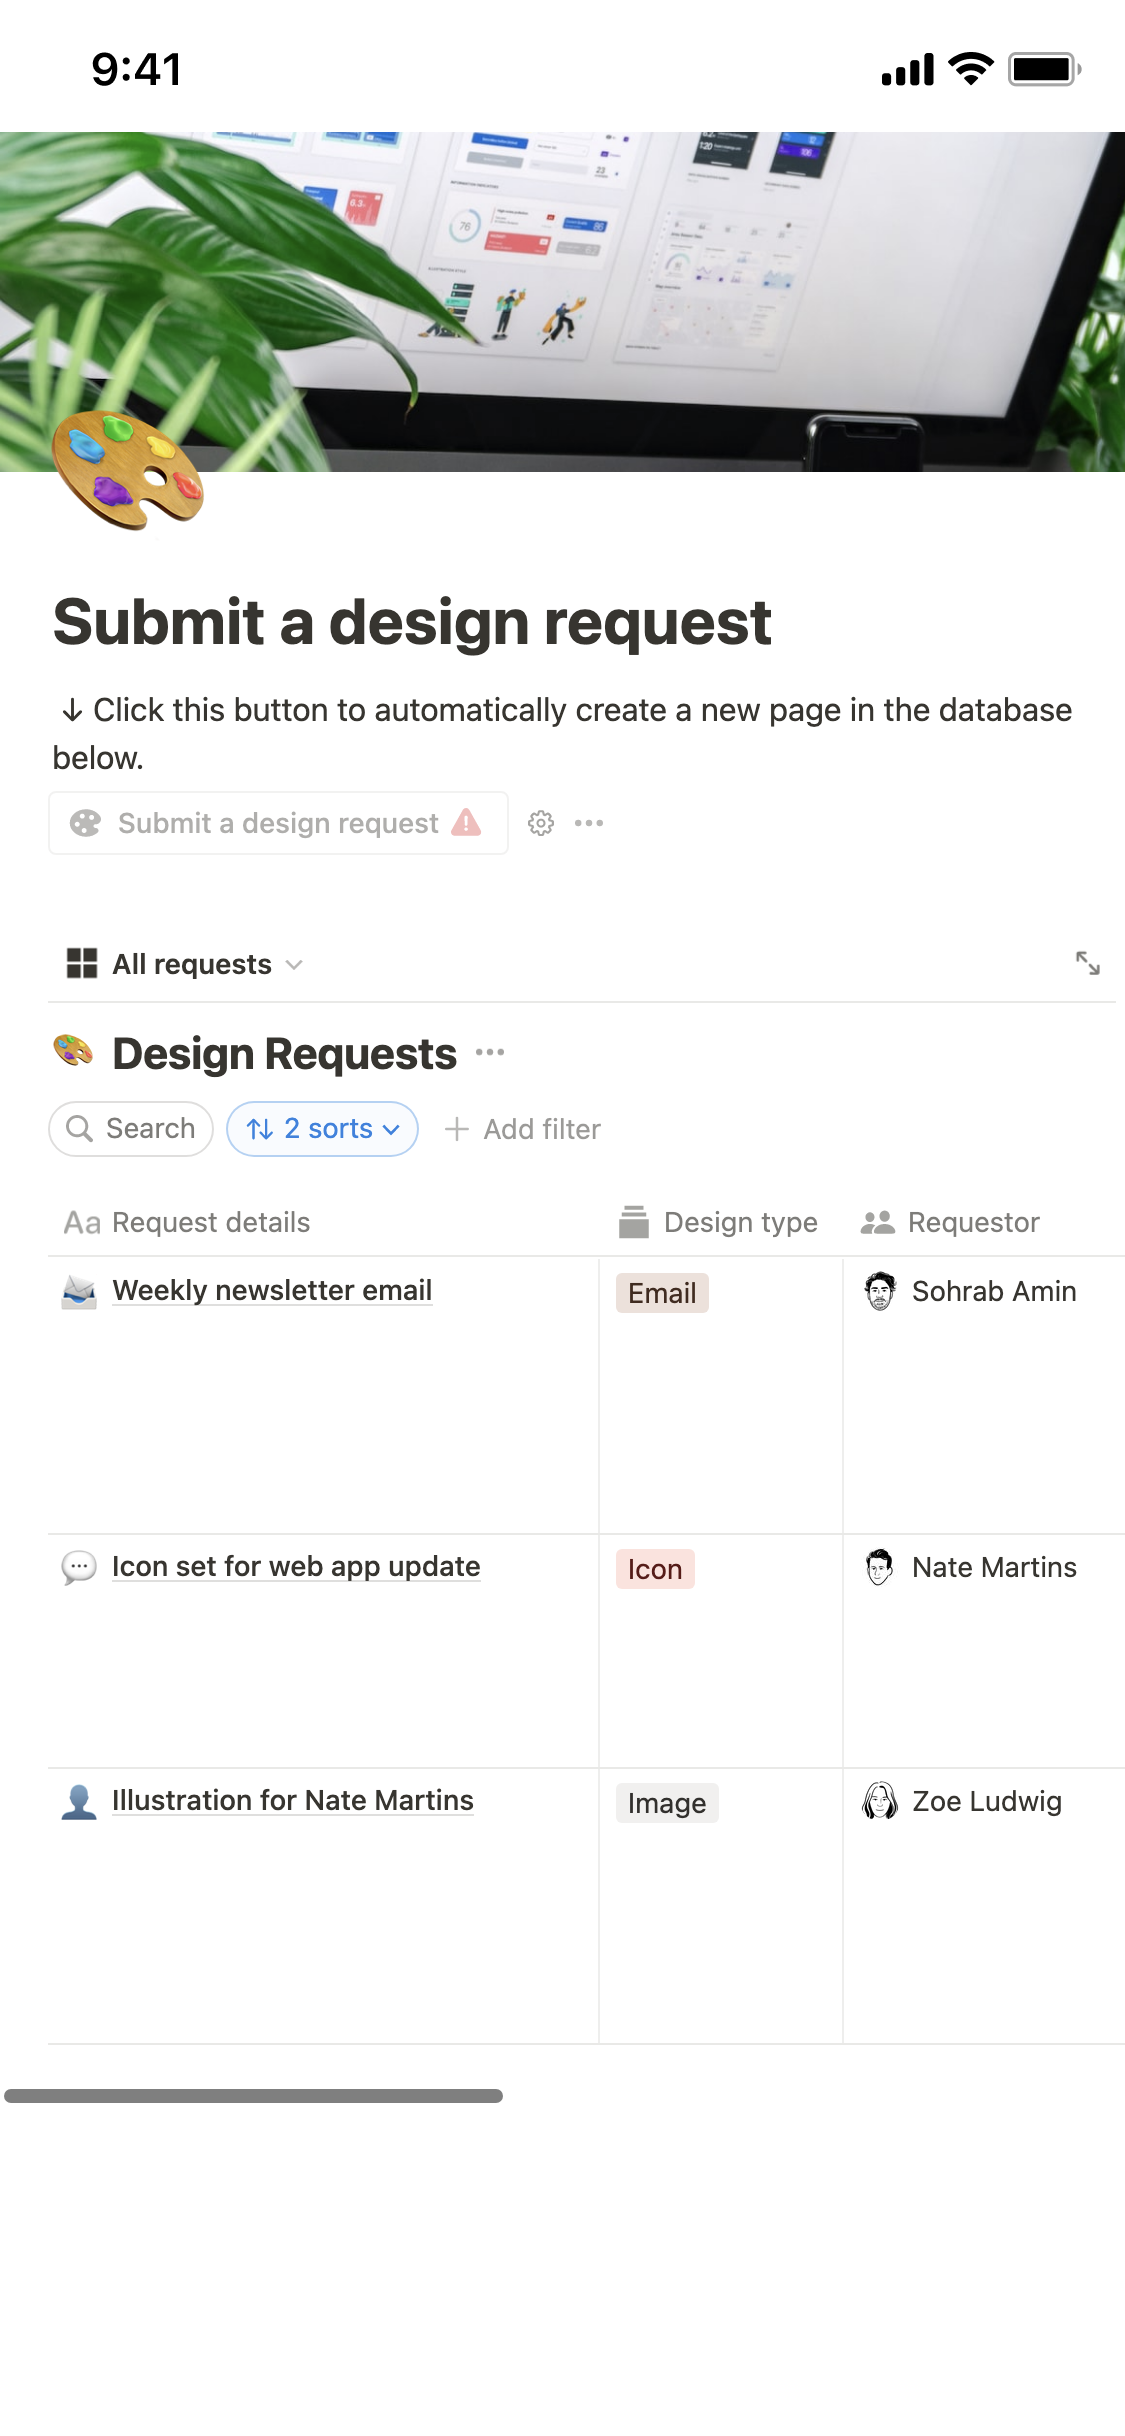Click speech bubble icon for icon set request

(79, 1567)
